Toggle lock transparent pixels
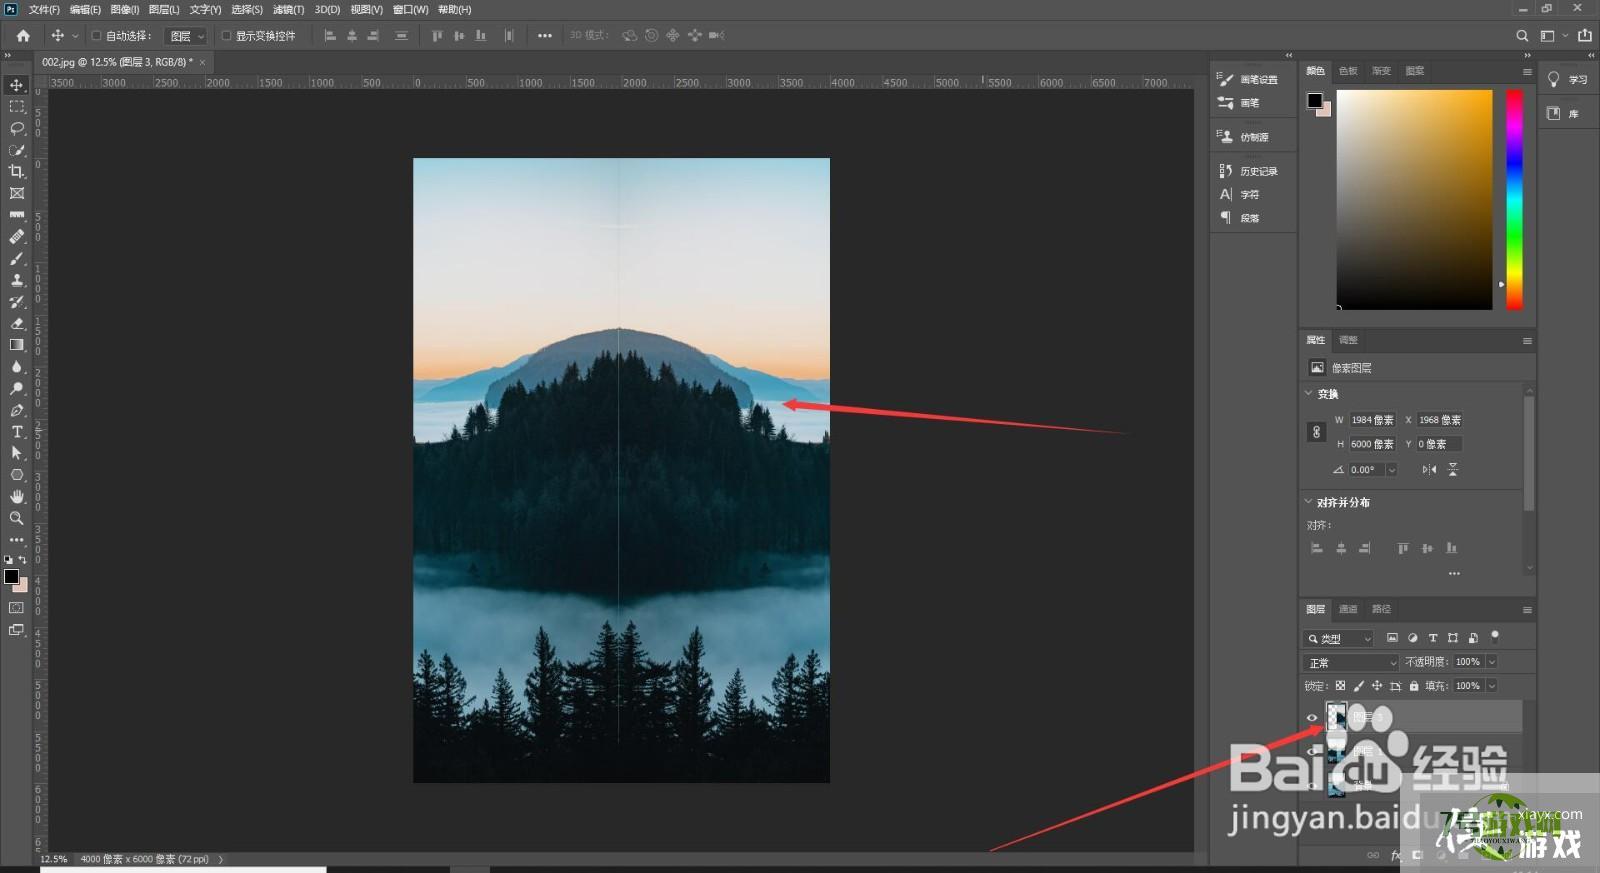Screen dimensions: 1600x873 point(1340,686)
